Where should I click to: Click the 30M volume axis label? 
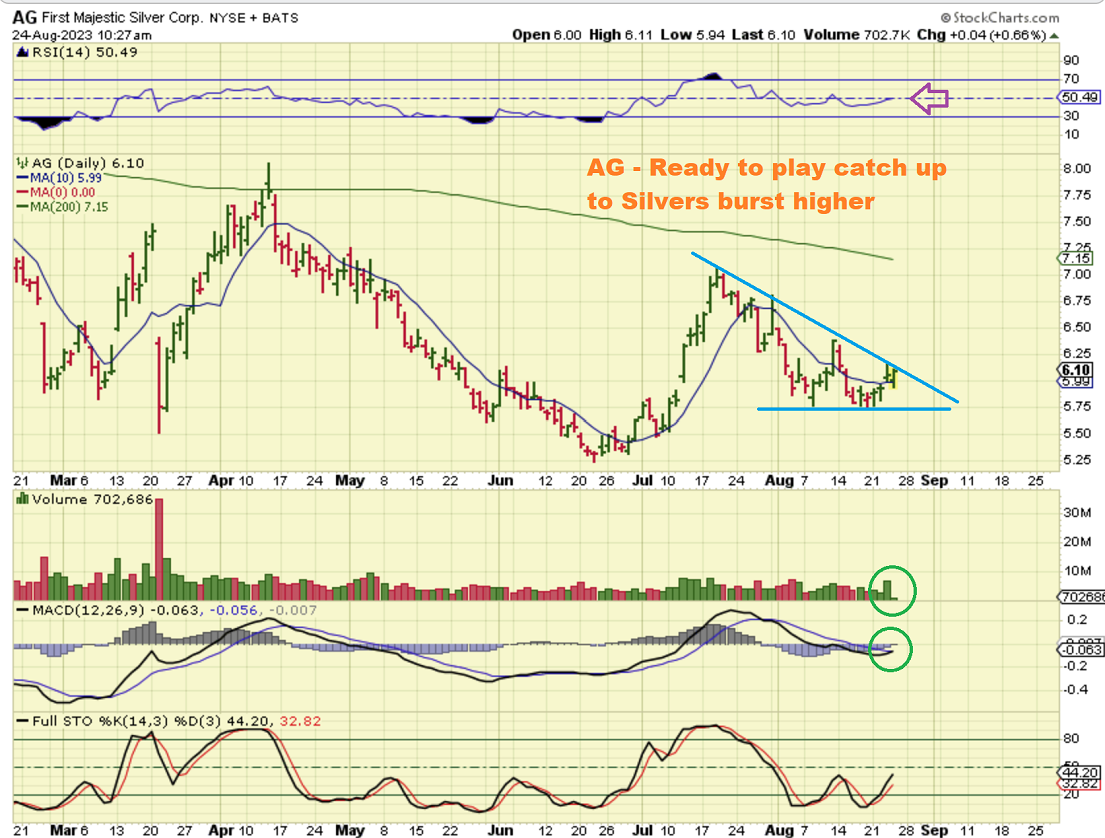click(1077, 512)
